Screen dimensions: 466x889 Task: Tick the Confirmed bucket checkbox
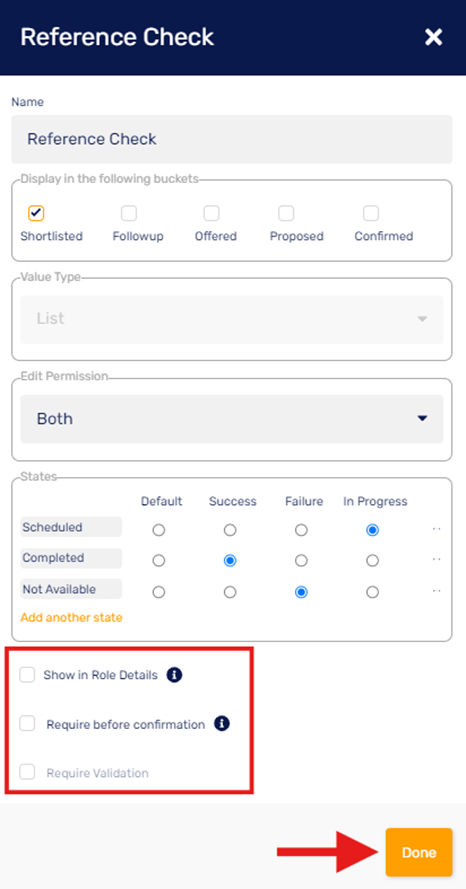[371, 213]
